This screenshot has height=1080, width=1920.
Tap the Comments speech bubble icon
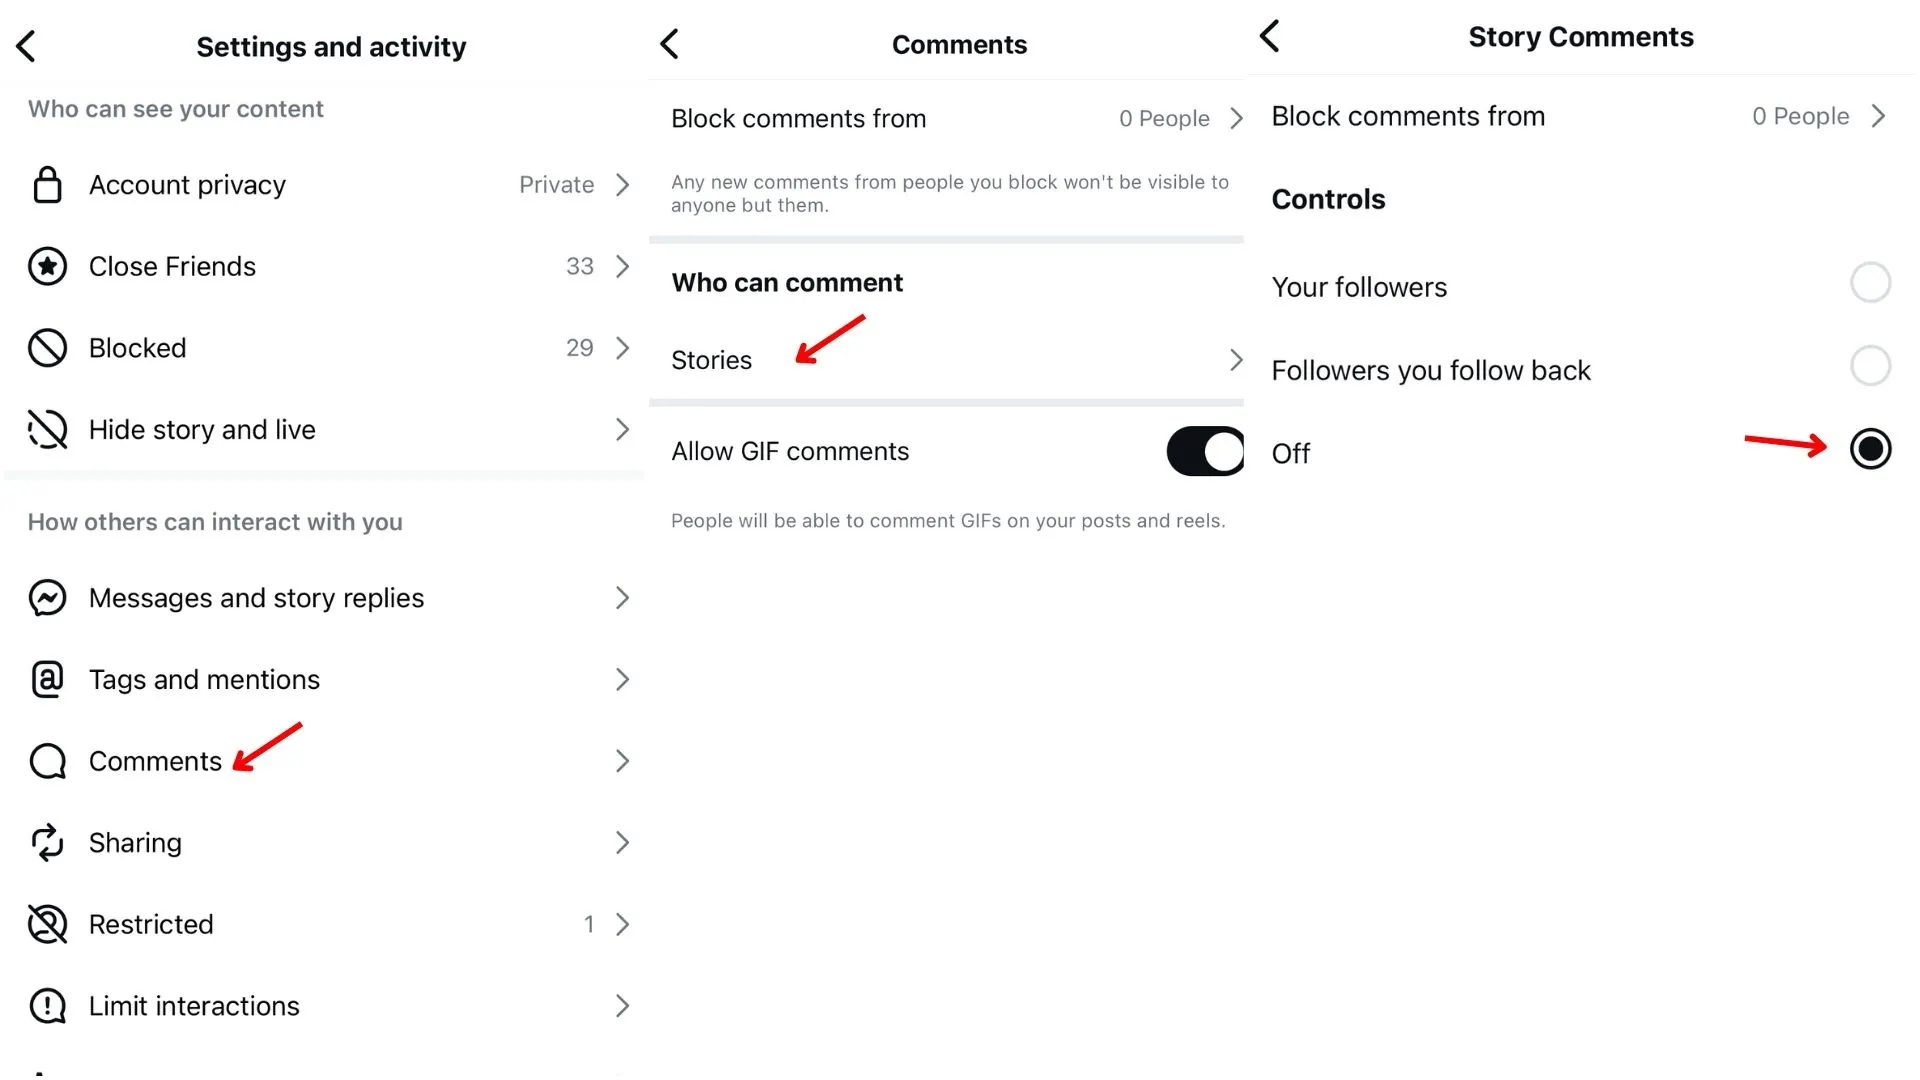point(47,762)
